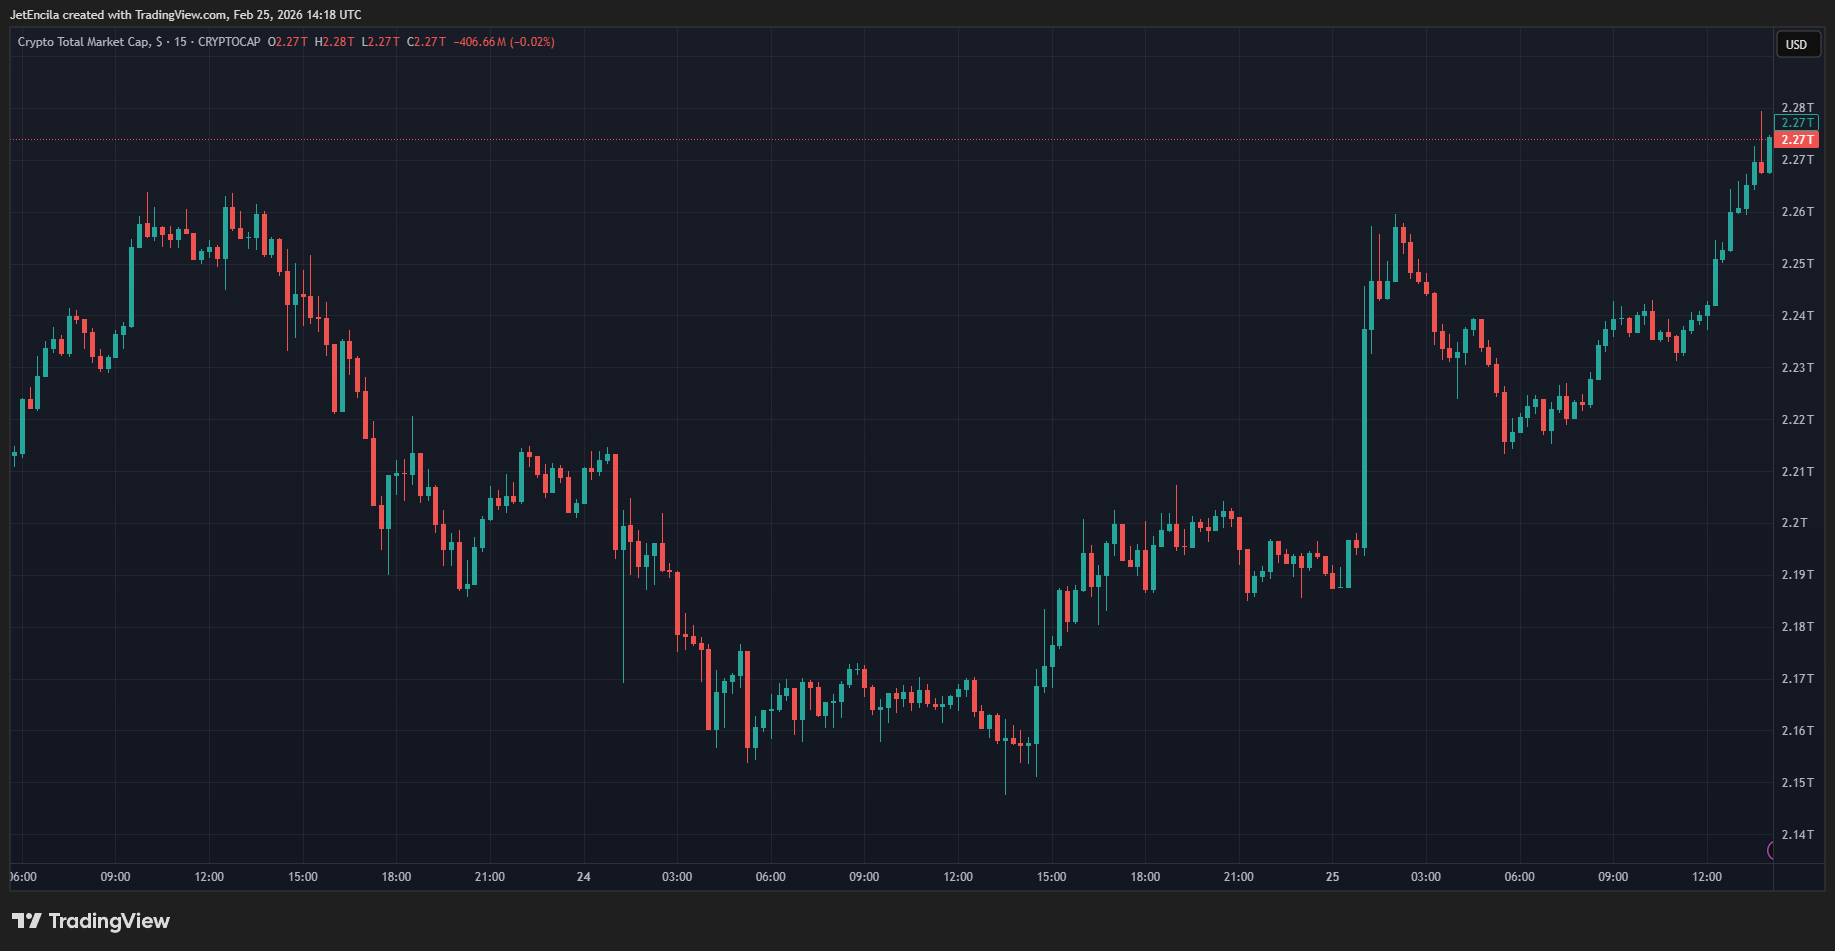Image resolution: width=1835 pixels, height=951 pixels.
Task: Click the 2.28T label on price axis
Action: click(1797, 108)
